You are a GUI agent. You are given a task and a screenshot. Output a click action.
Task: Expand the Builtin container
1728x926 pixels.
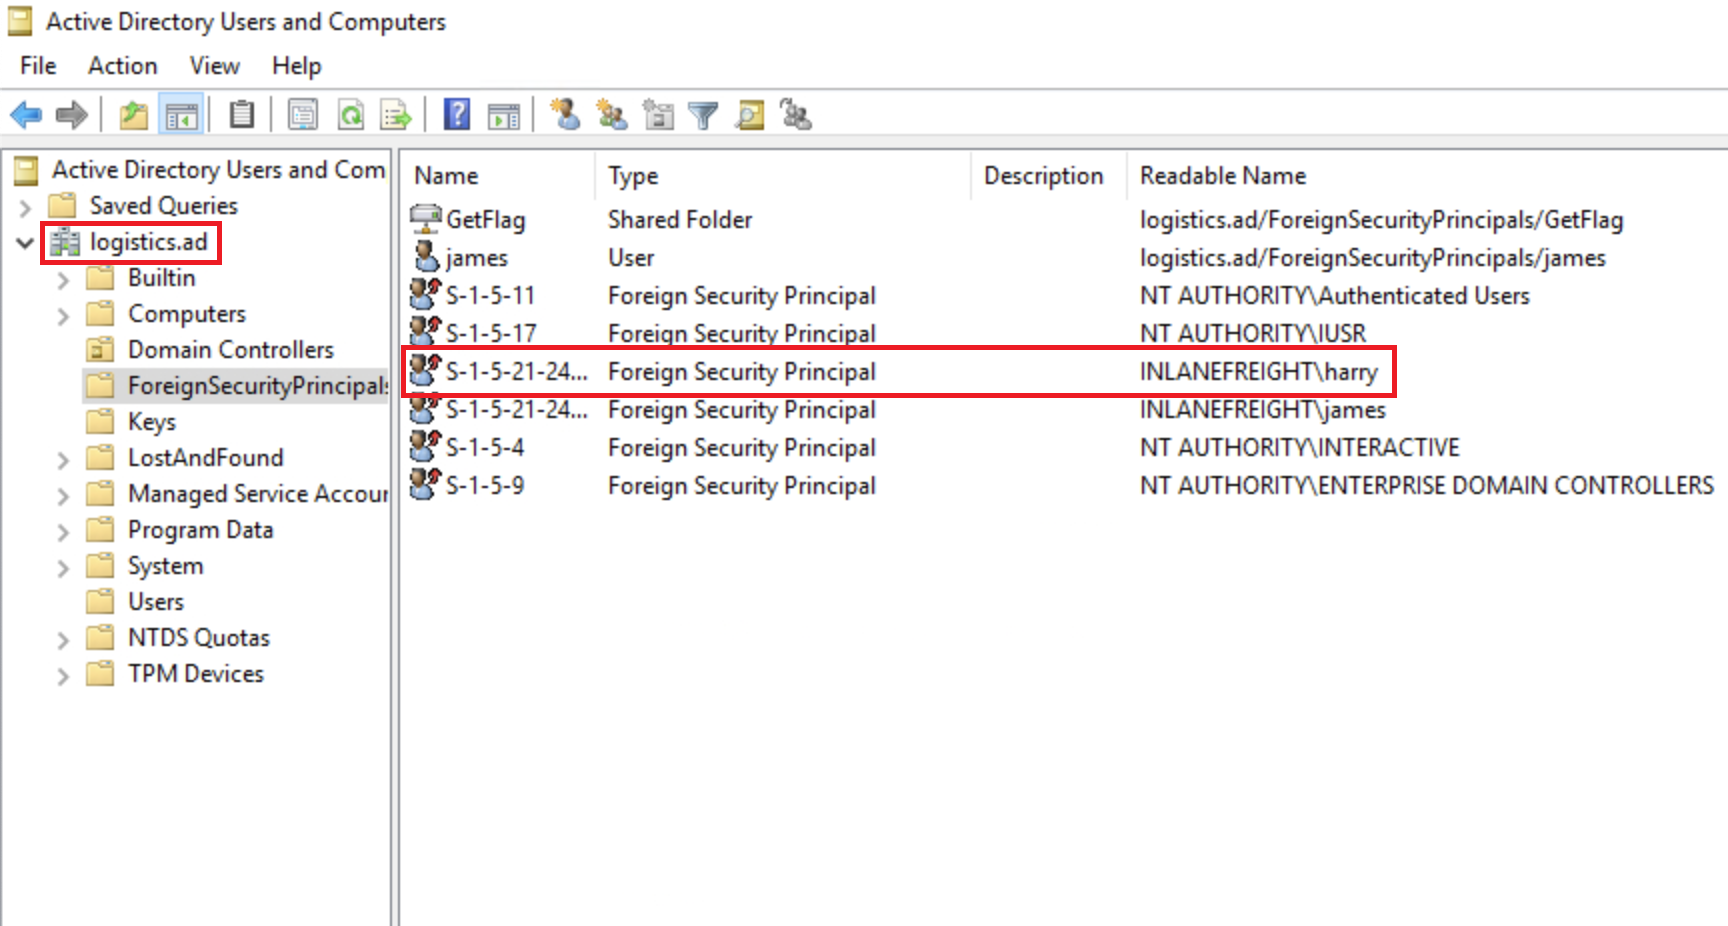click(63, 279)
